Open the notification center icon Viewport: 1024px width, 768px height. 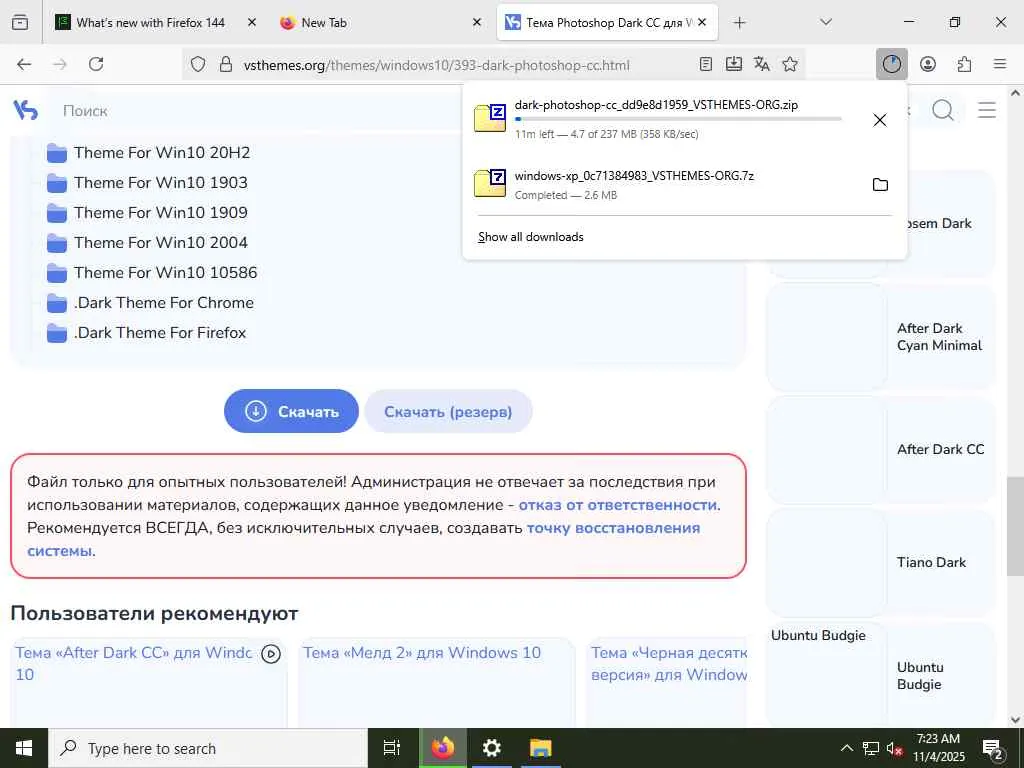pyautogui.click(x=993, y=748)
